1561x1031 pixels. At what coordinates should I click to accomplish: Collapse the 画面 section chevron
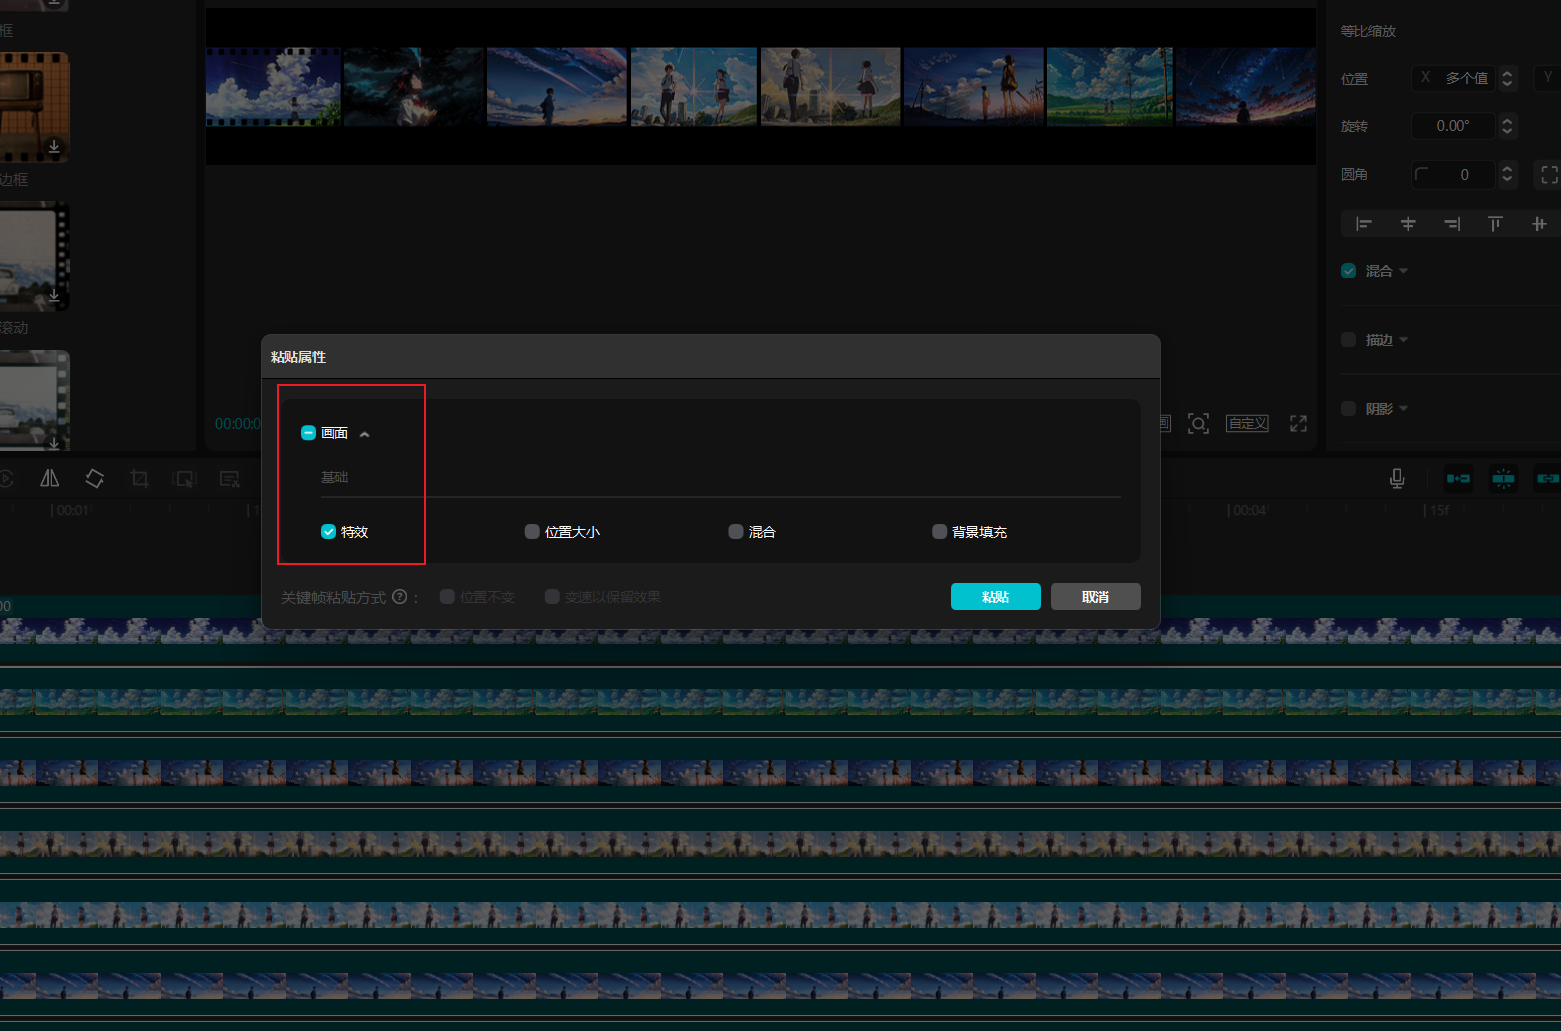pos(364,434)
